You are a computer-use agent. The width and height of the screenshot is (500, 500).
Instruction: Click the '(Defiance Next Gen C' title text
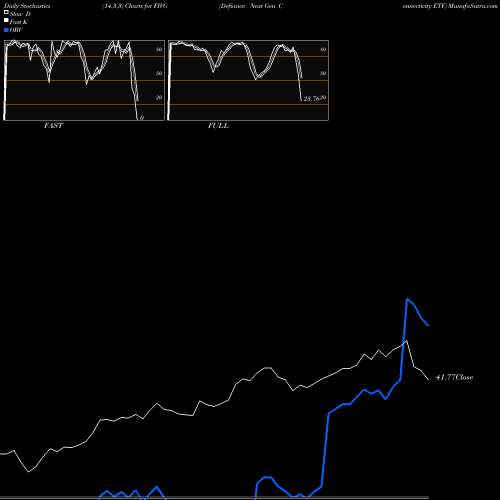coord(251,6)
